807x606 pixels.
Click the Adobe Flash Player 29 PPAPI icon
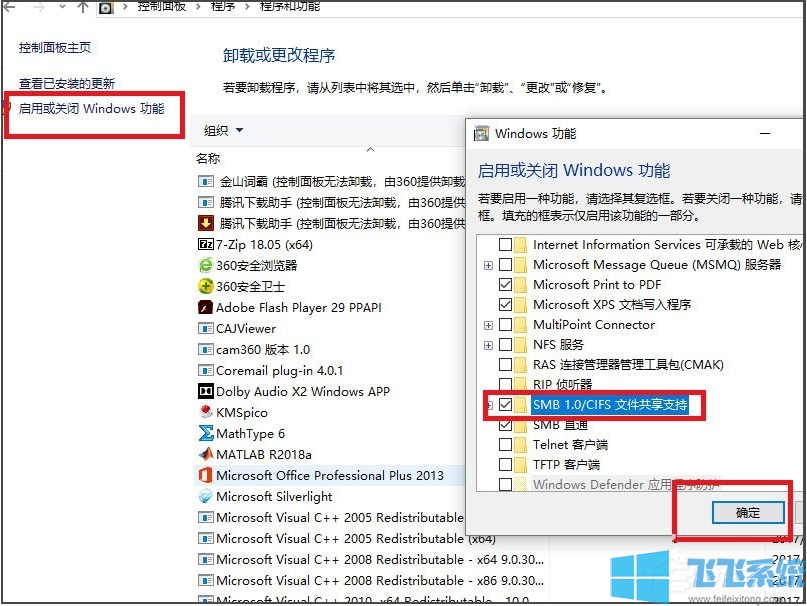tap(208, 307)
